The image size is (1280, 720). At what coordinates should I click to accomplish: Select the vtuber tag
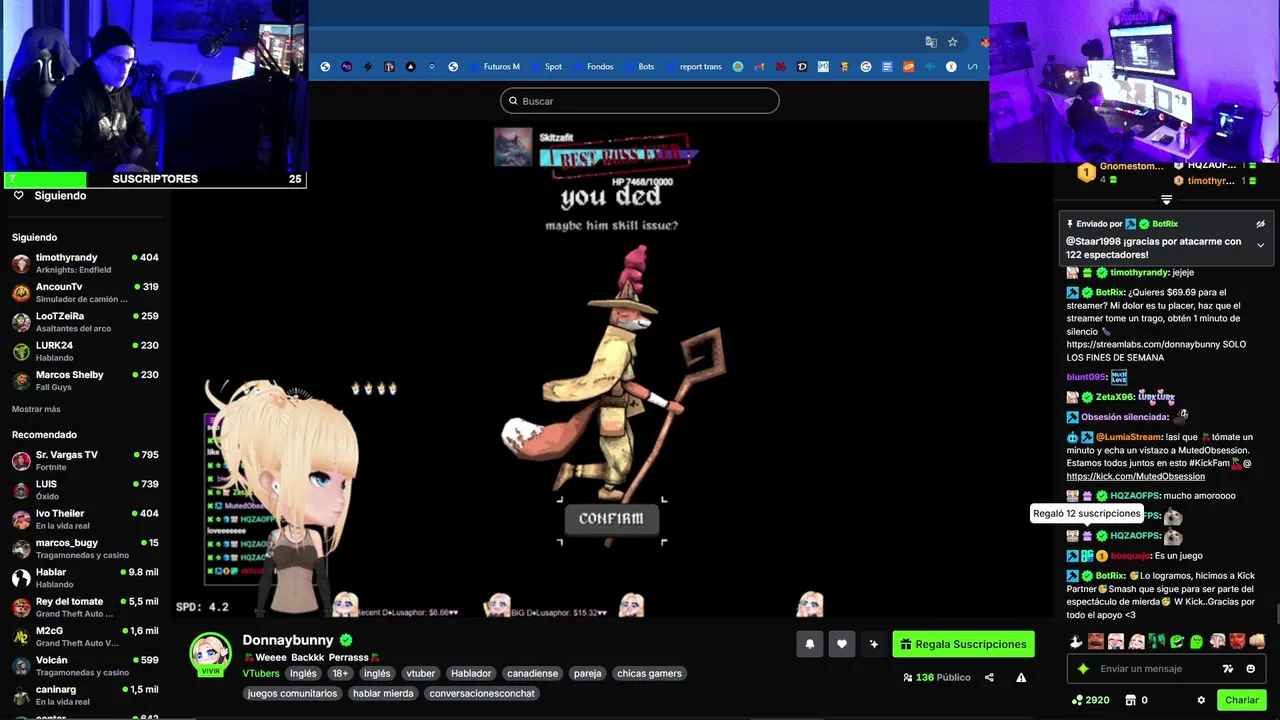pos(421,674)
